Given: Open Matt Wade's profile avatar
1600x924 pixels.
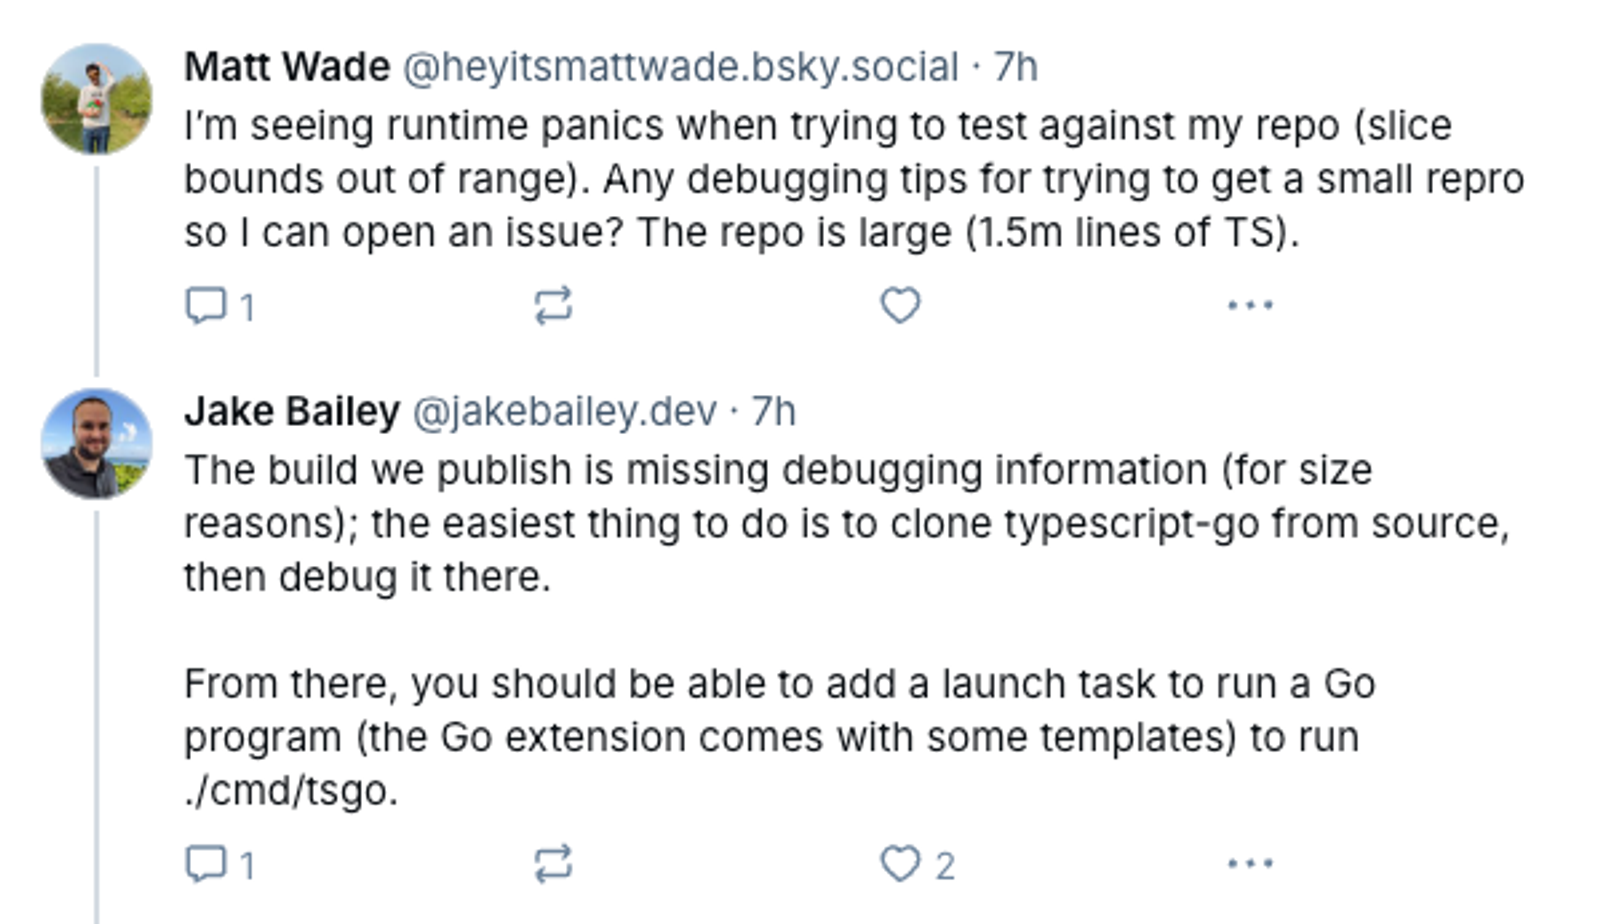Looking at the screenshot, I should [96, 99].
